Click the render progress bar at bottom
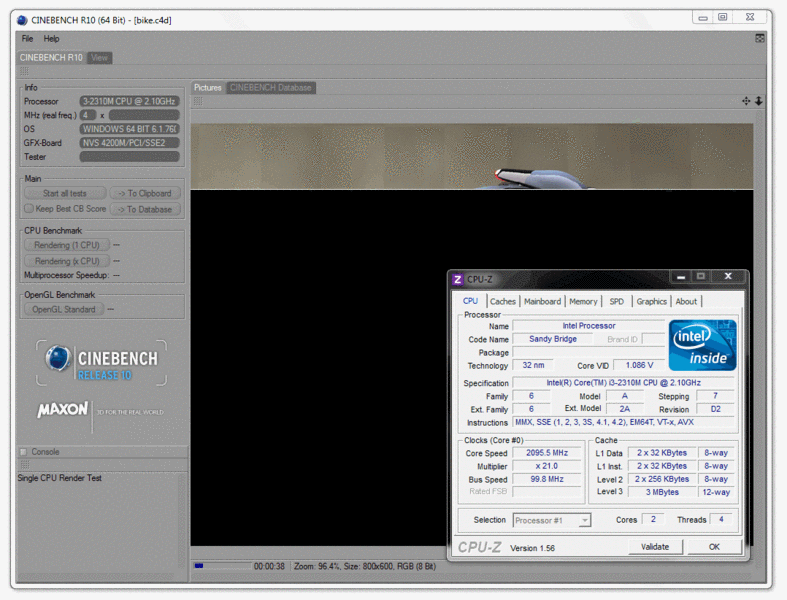Image resolution: width=787 pixels, height=600 pixels. tap(222, 566)
